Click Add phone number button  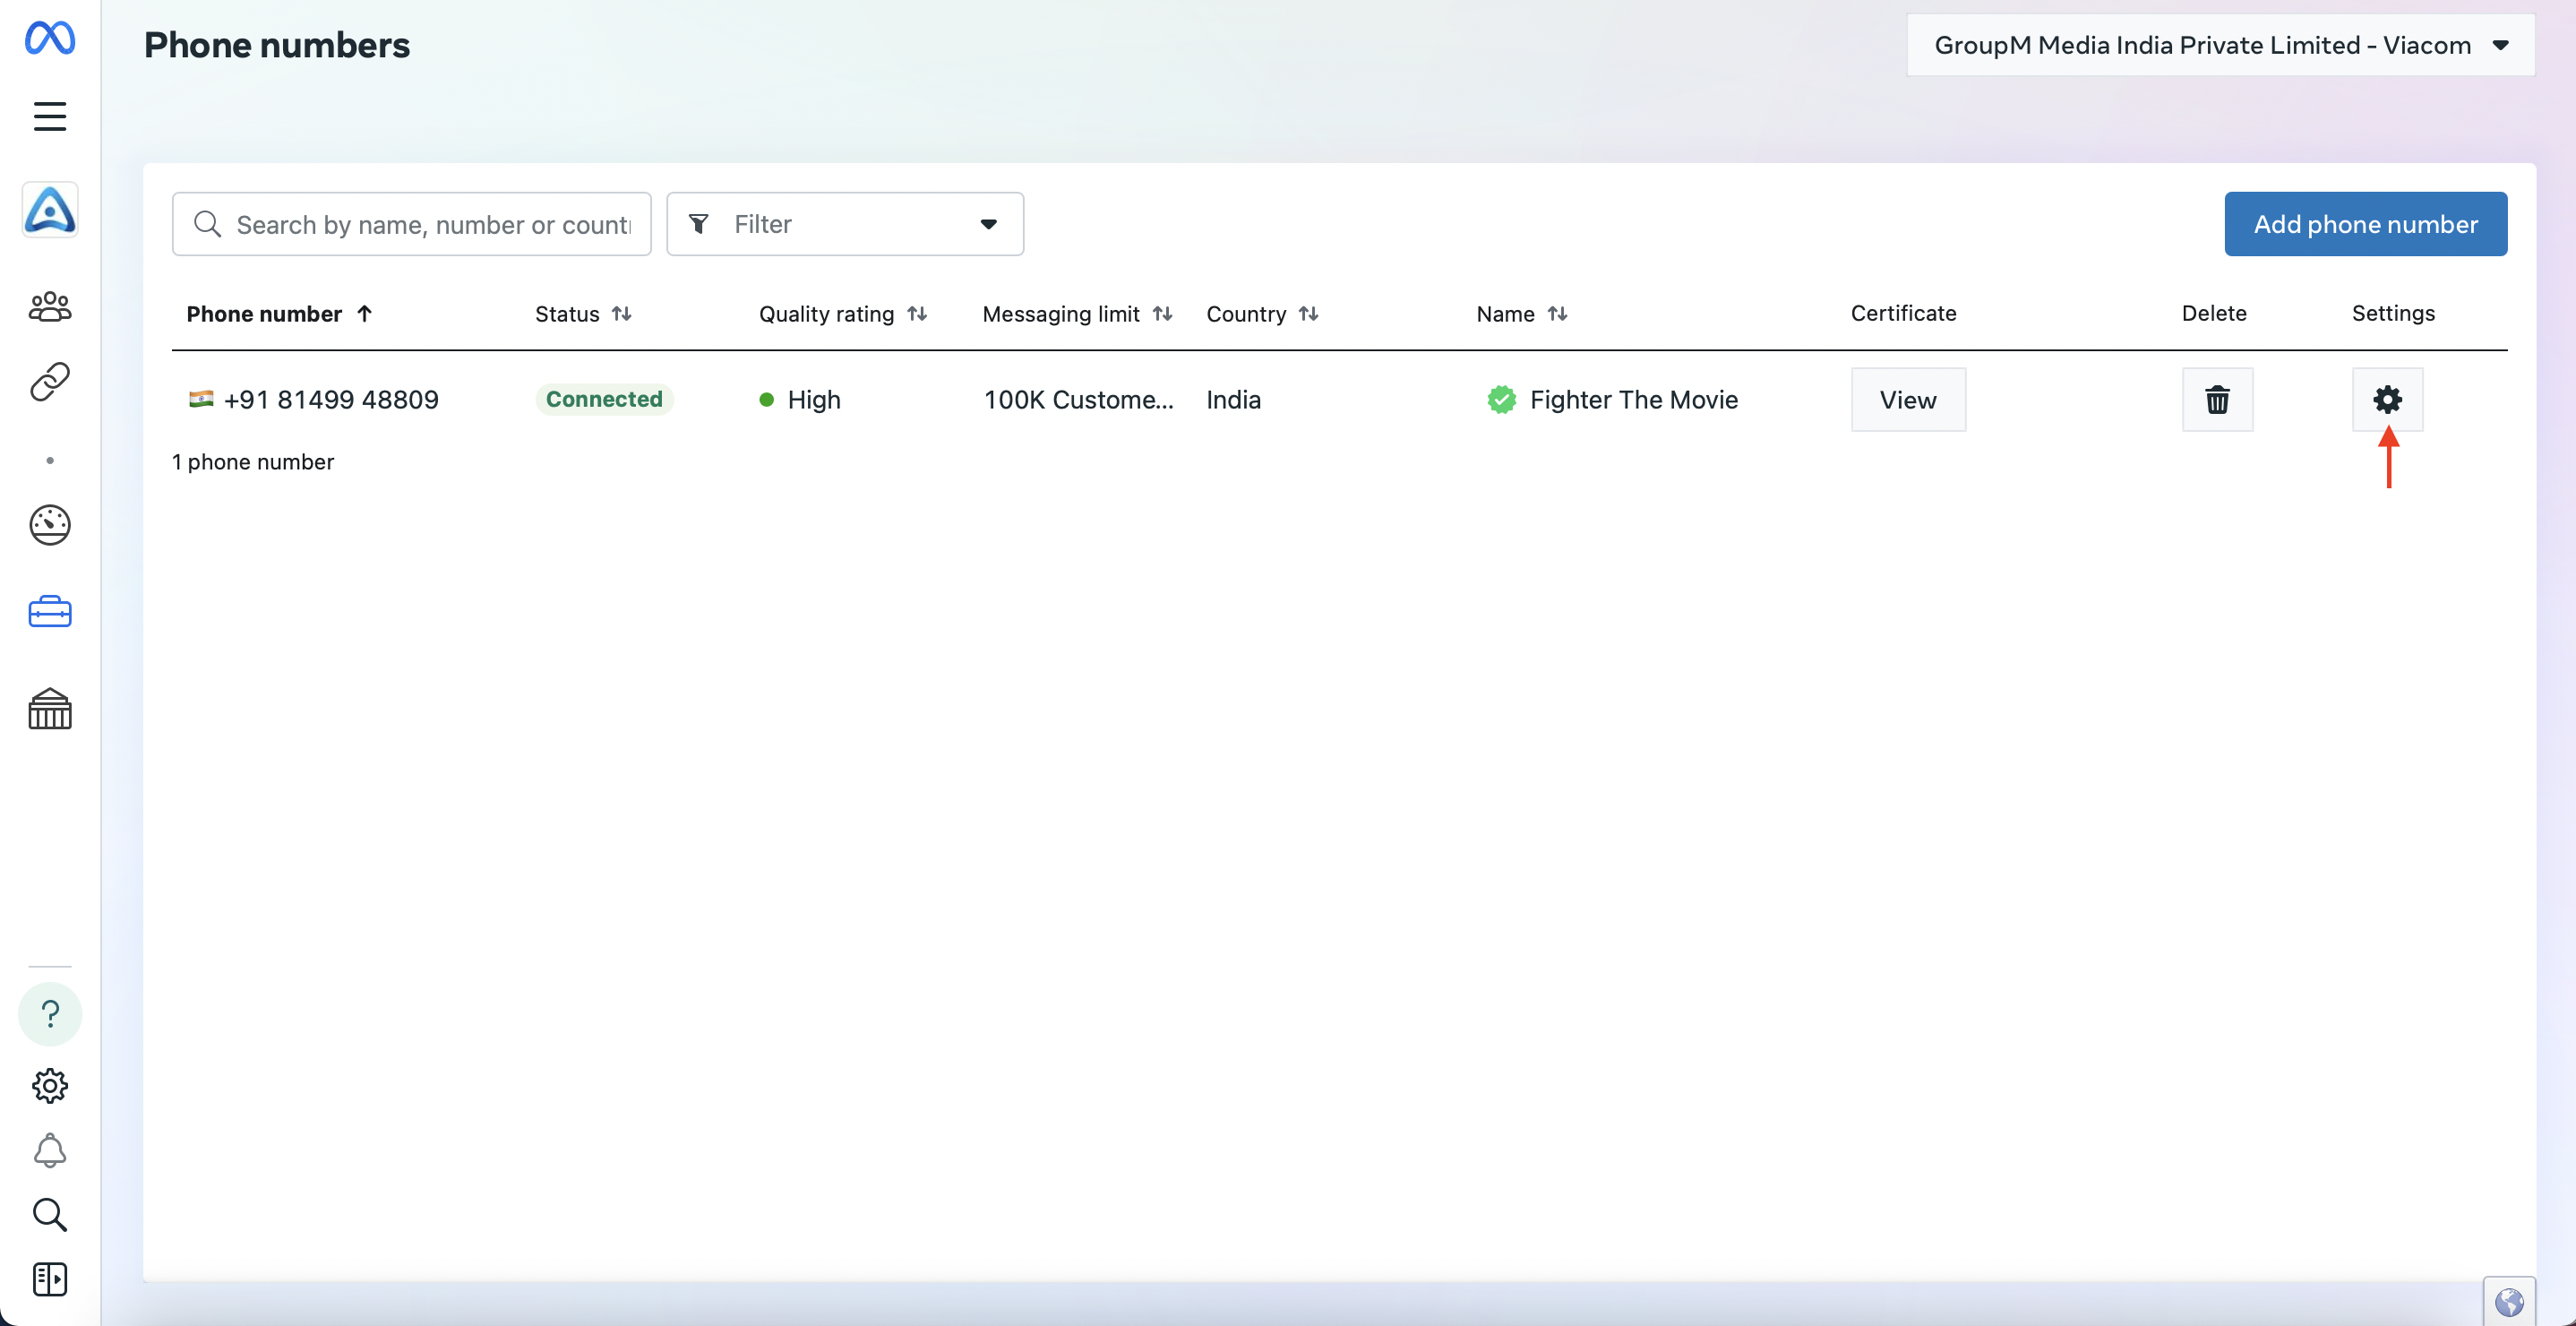tap(2365, 224)
